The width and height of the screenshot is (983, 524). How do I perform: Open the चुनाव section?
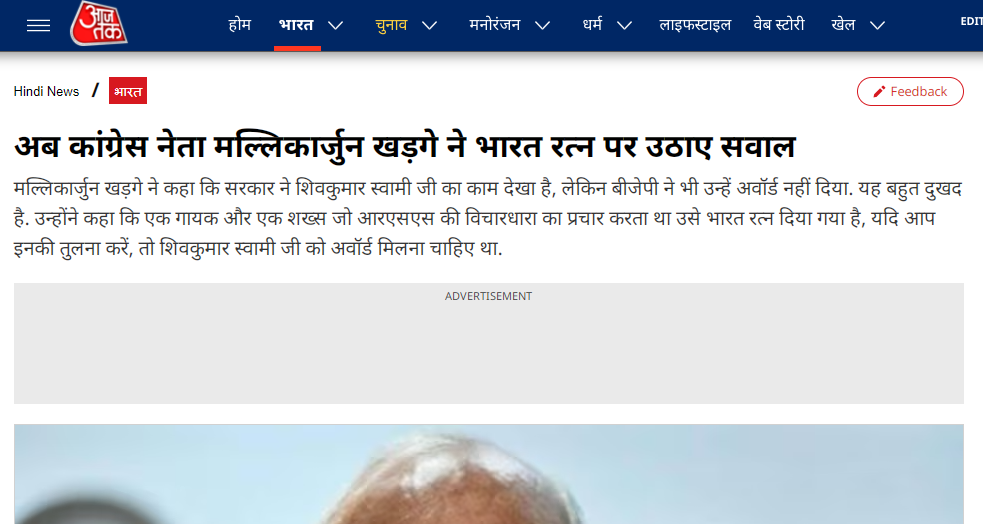[x=391, y=25]
